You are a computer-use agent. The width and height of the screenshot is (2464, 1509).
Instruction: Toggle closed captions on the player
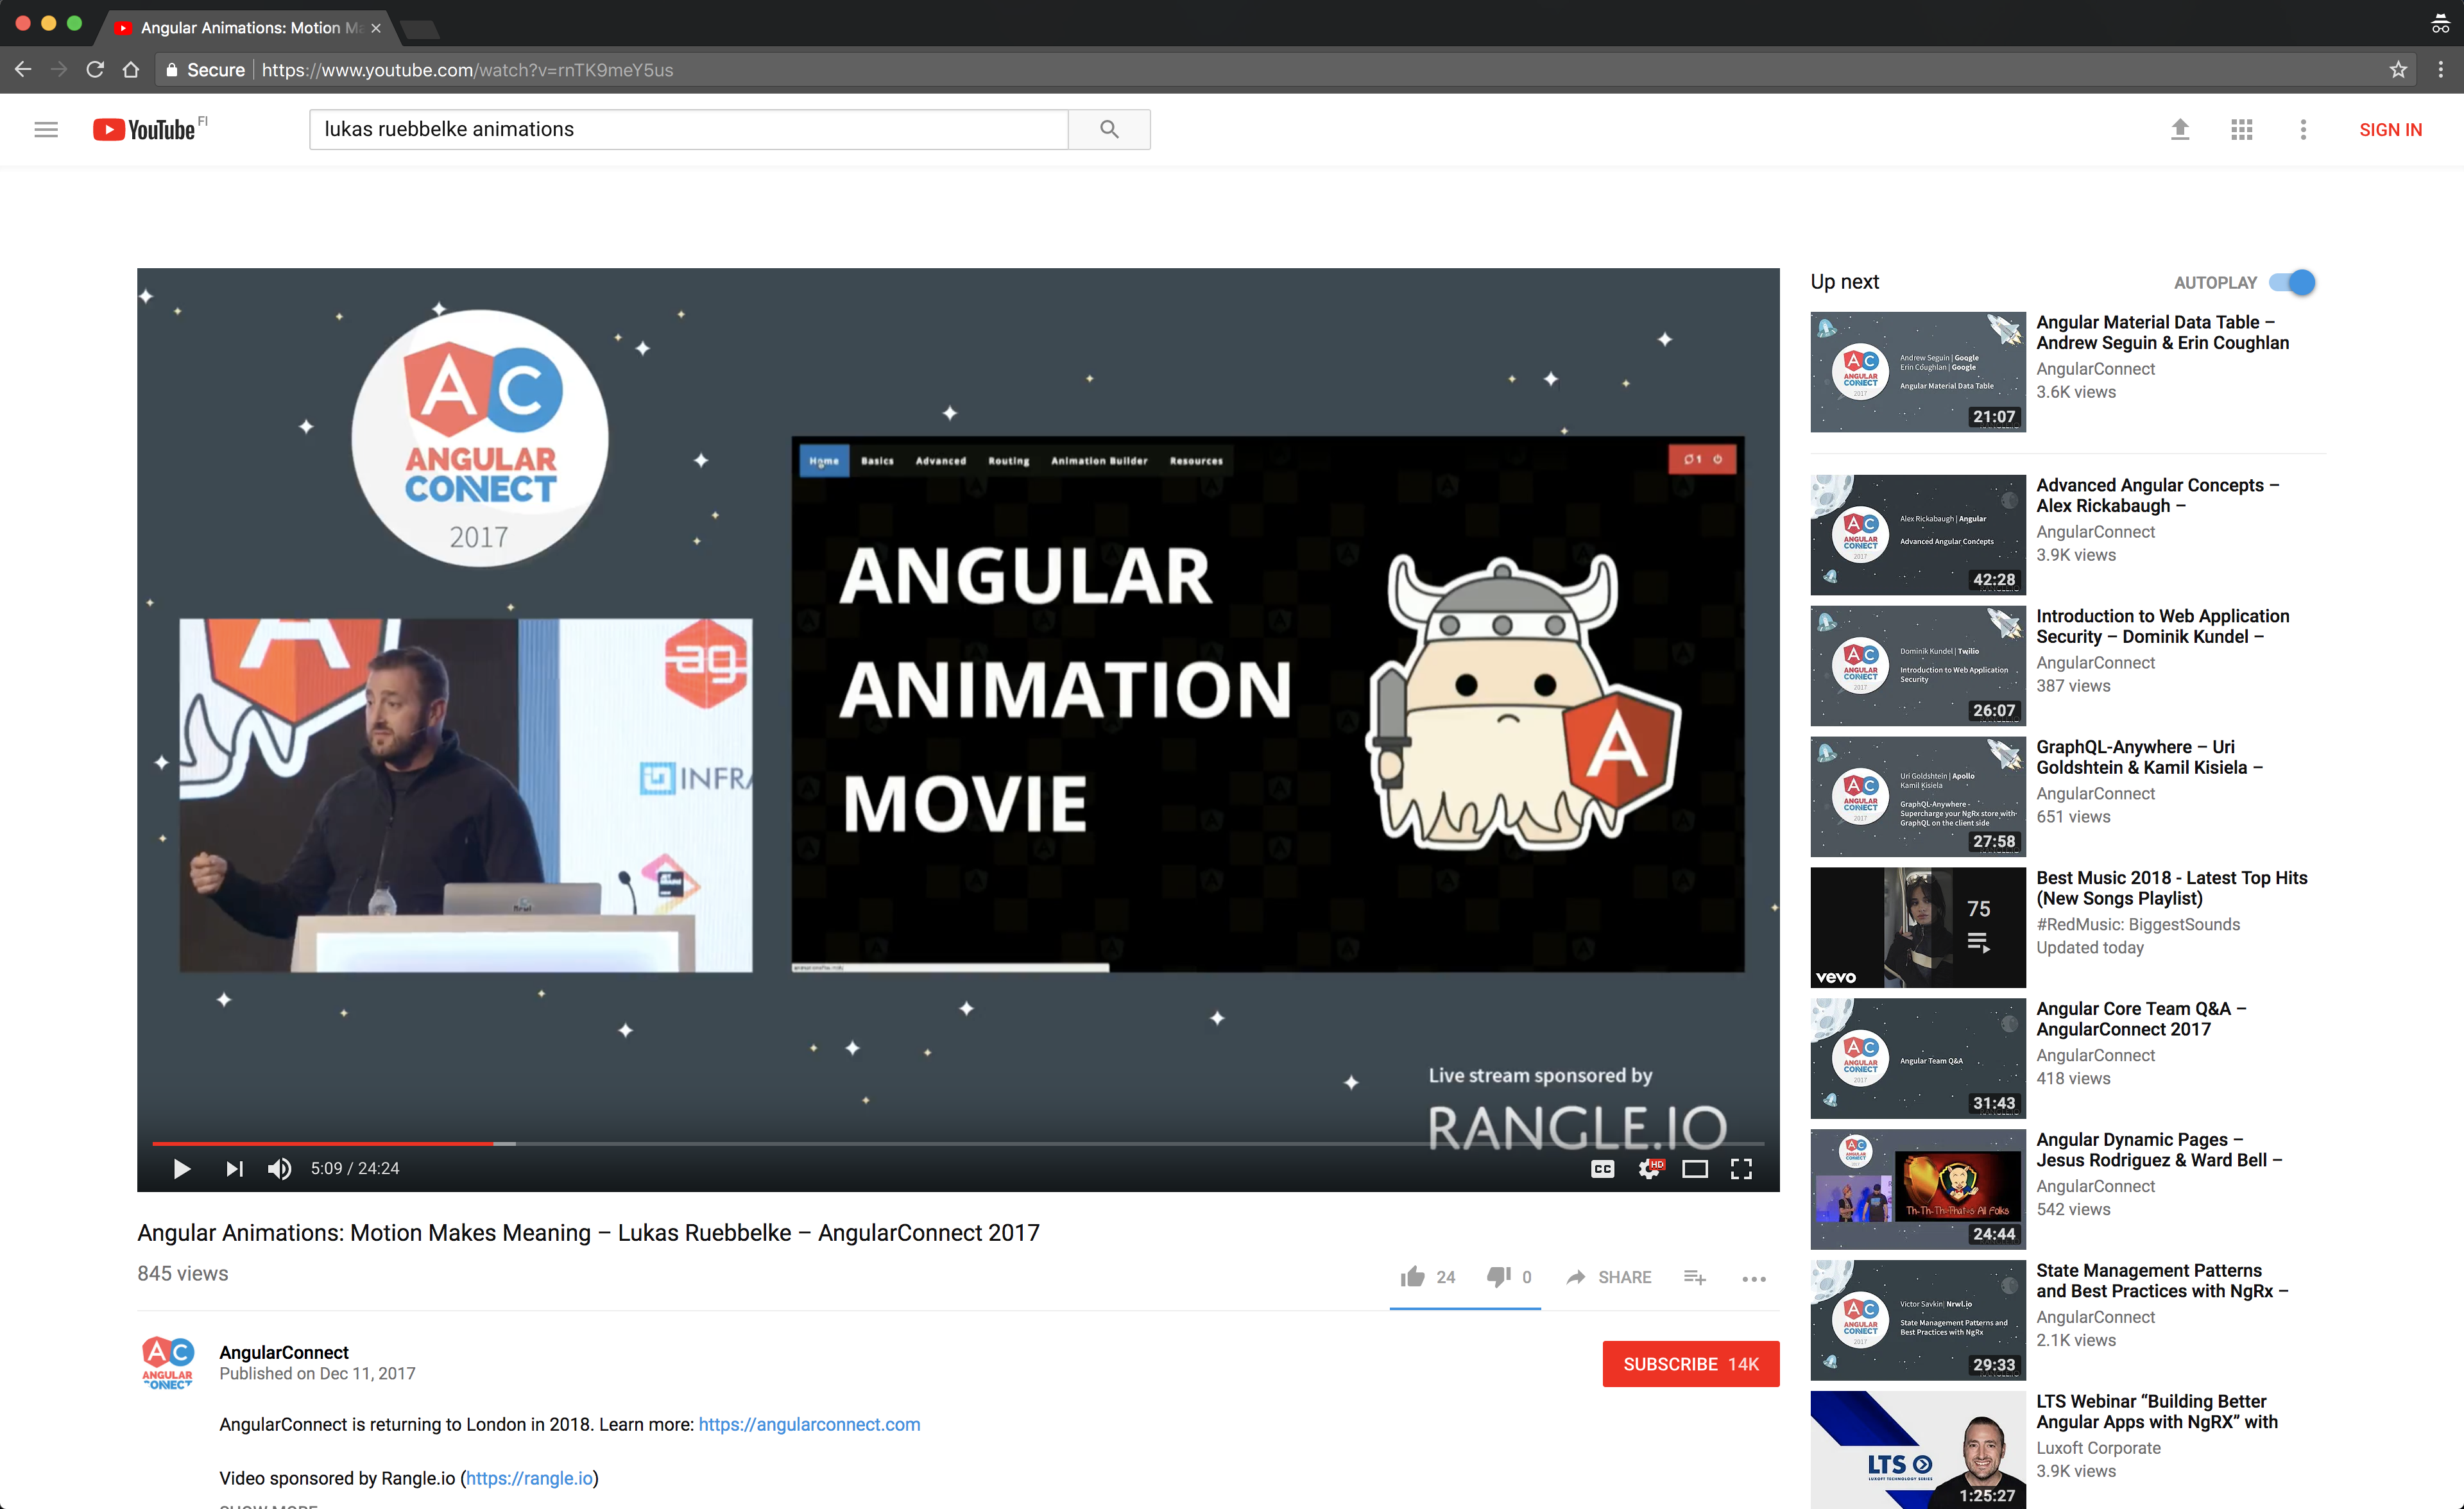[1602, 1169]
